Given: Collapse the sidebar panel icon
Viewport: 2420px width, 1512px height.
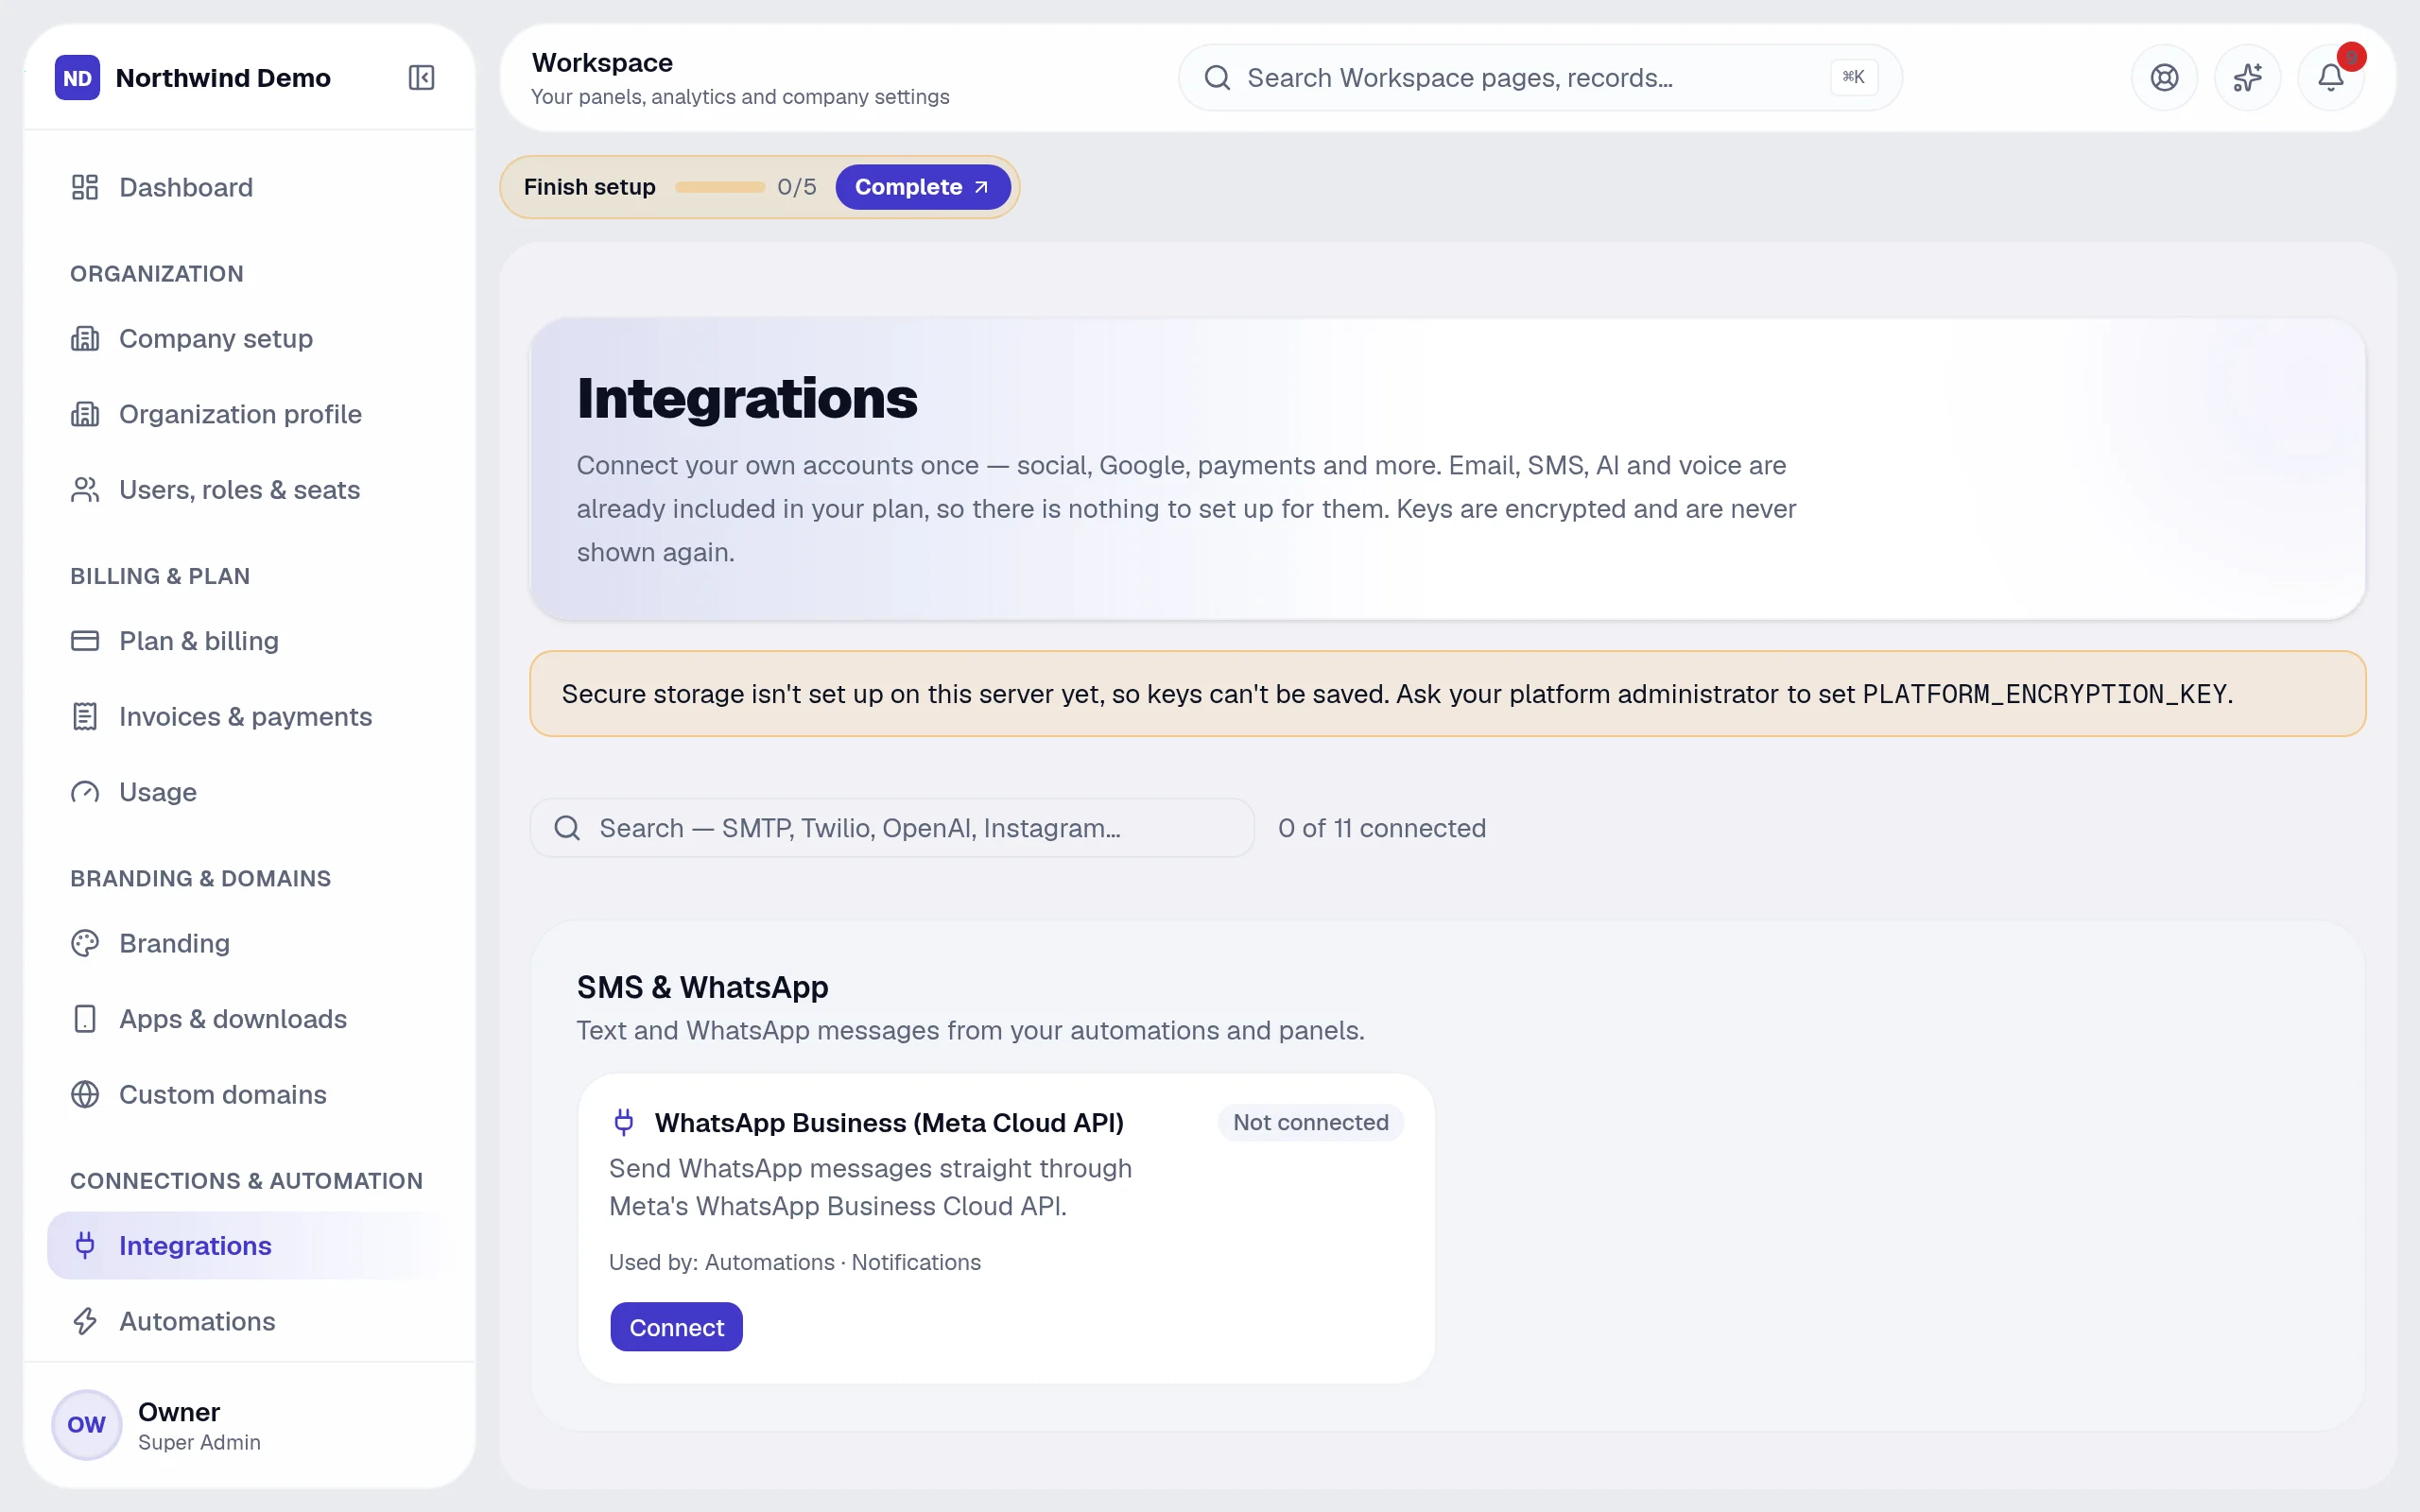Looking at the screenshot, I should pos(421,77).
